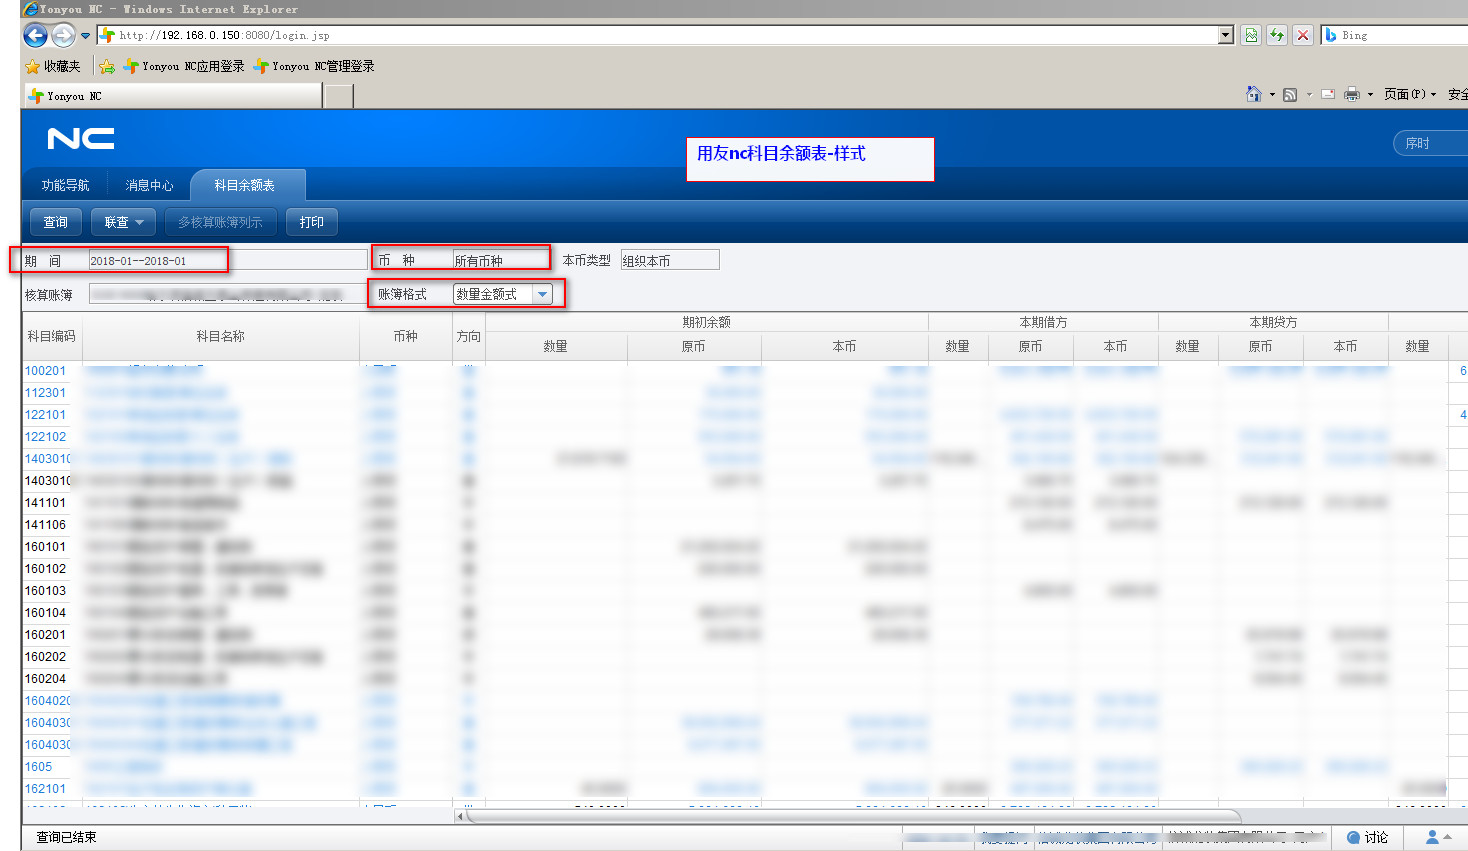Switch to the 消息中心 tab

tap(149, 185)
